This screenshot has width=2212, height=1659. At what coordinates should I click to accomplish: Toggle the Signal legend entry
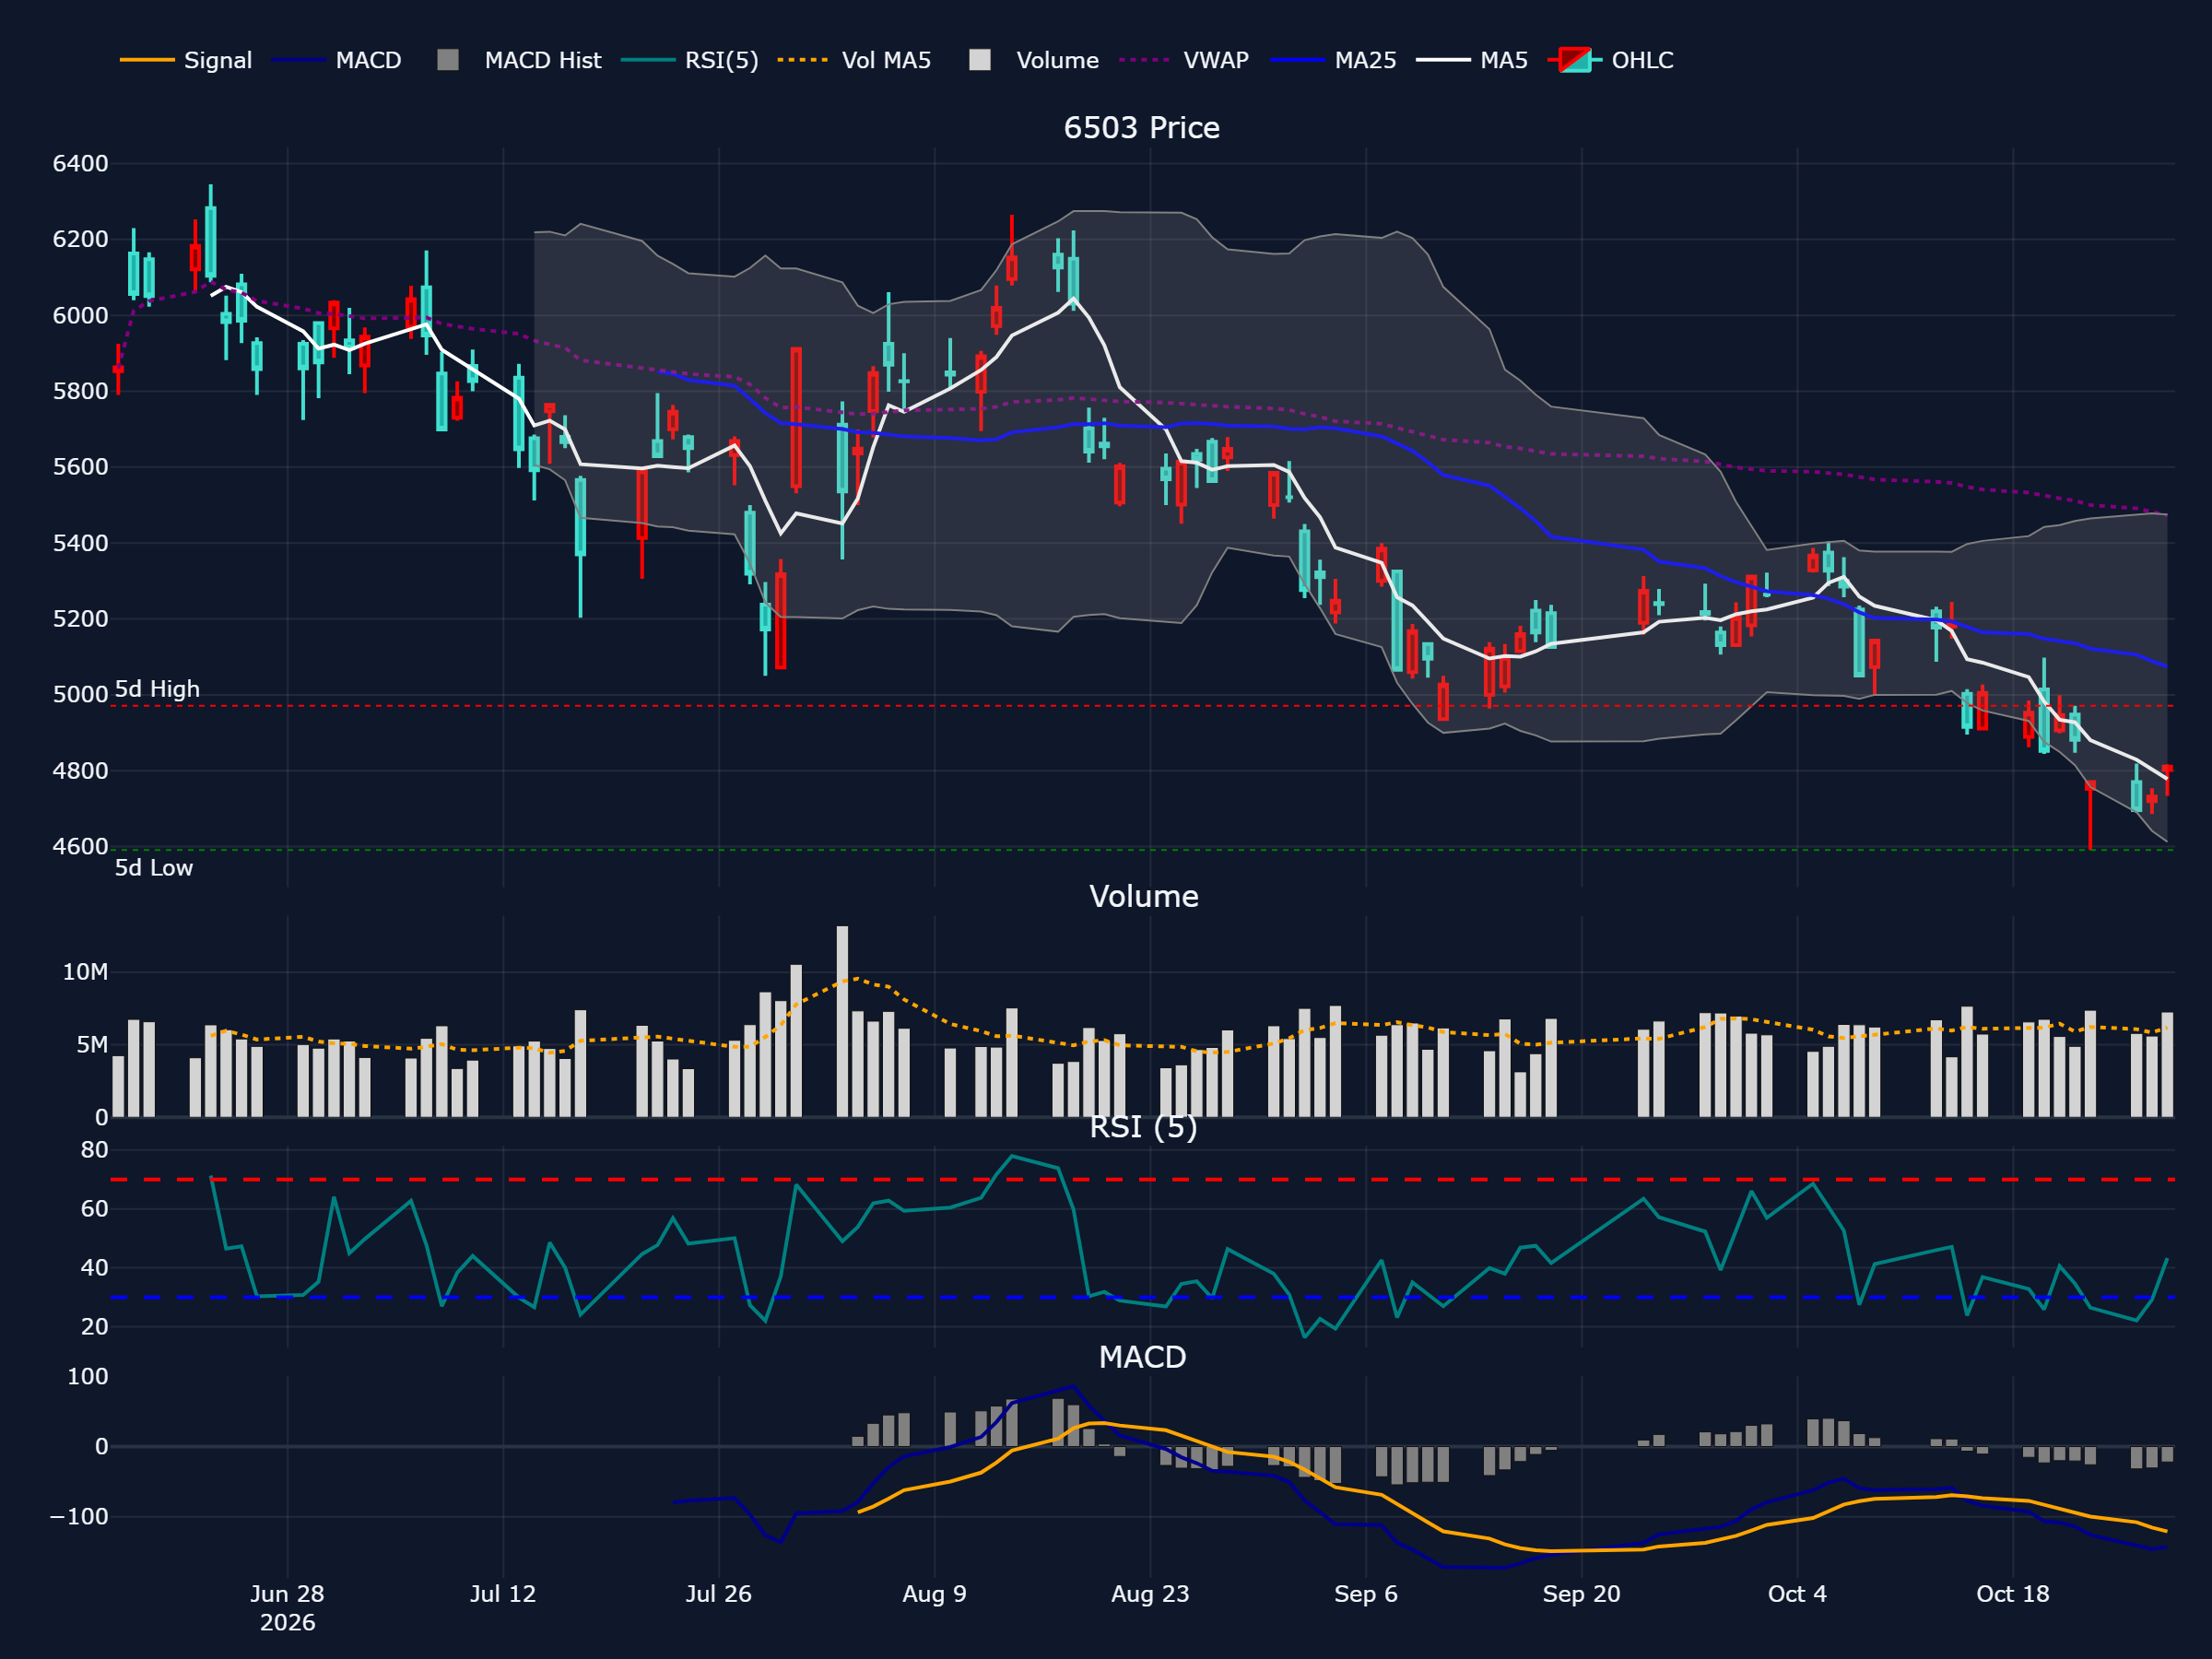[x=186, y=60]
